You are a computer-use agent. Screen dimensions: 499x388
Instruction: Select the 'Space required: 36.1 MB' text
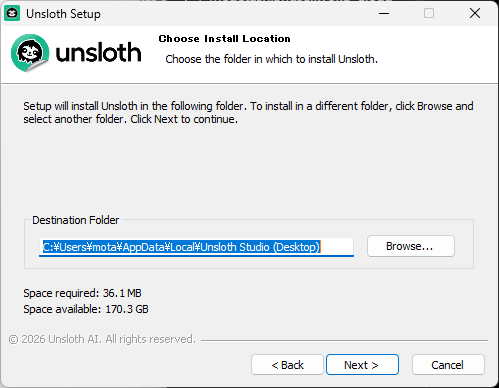(x=82, y=293)
